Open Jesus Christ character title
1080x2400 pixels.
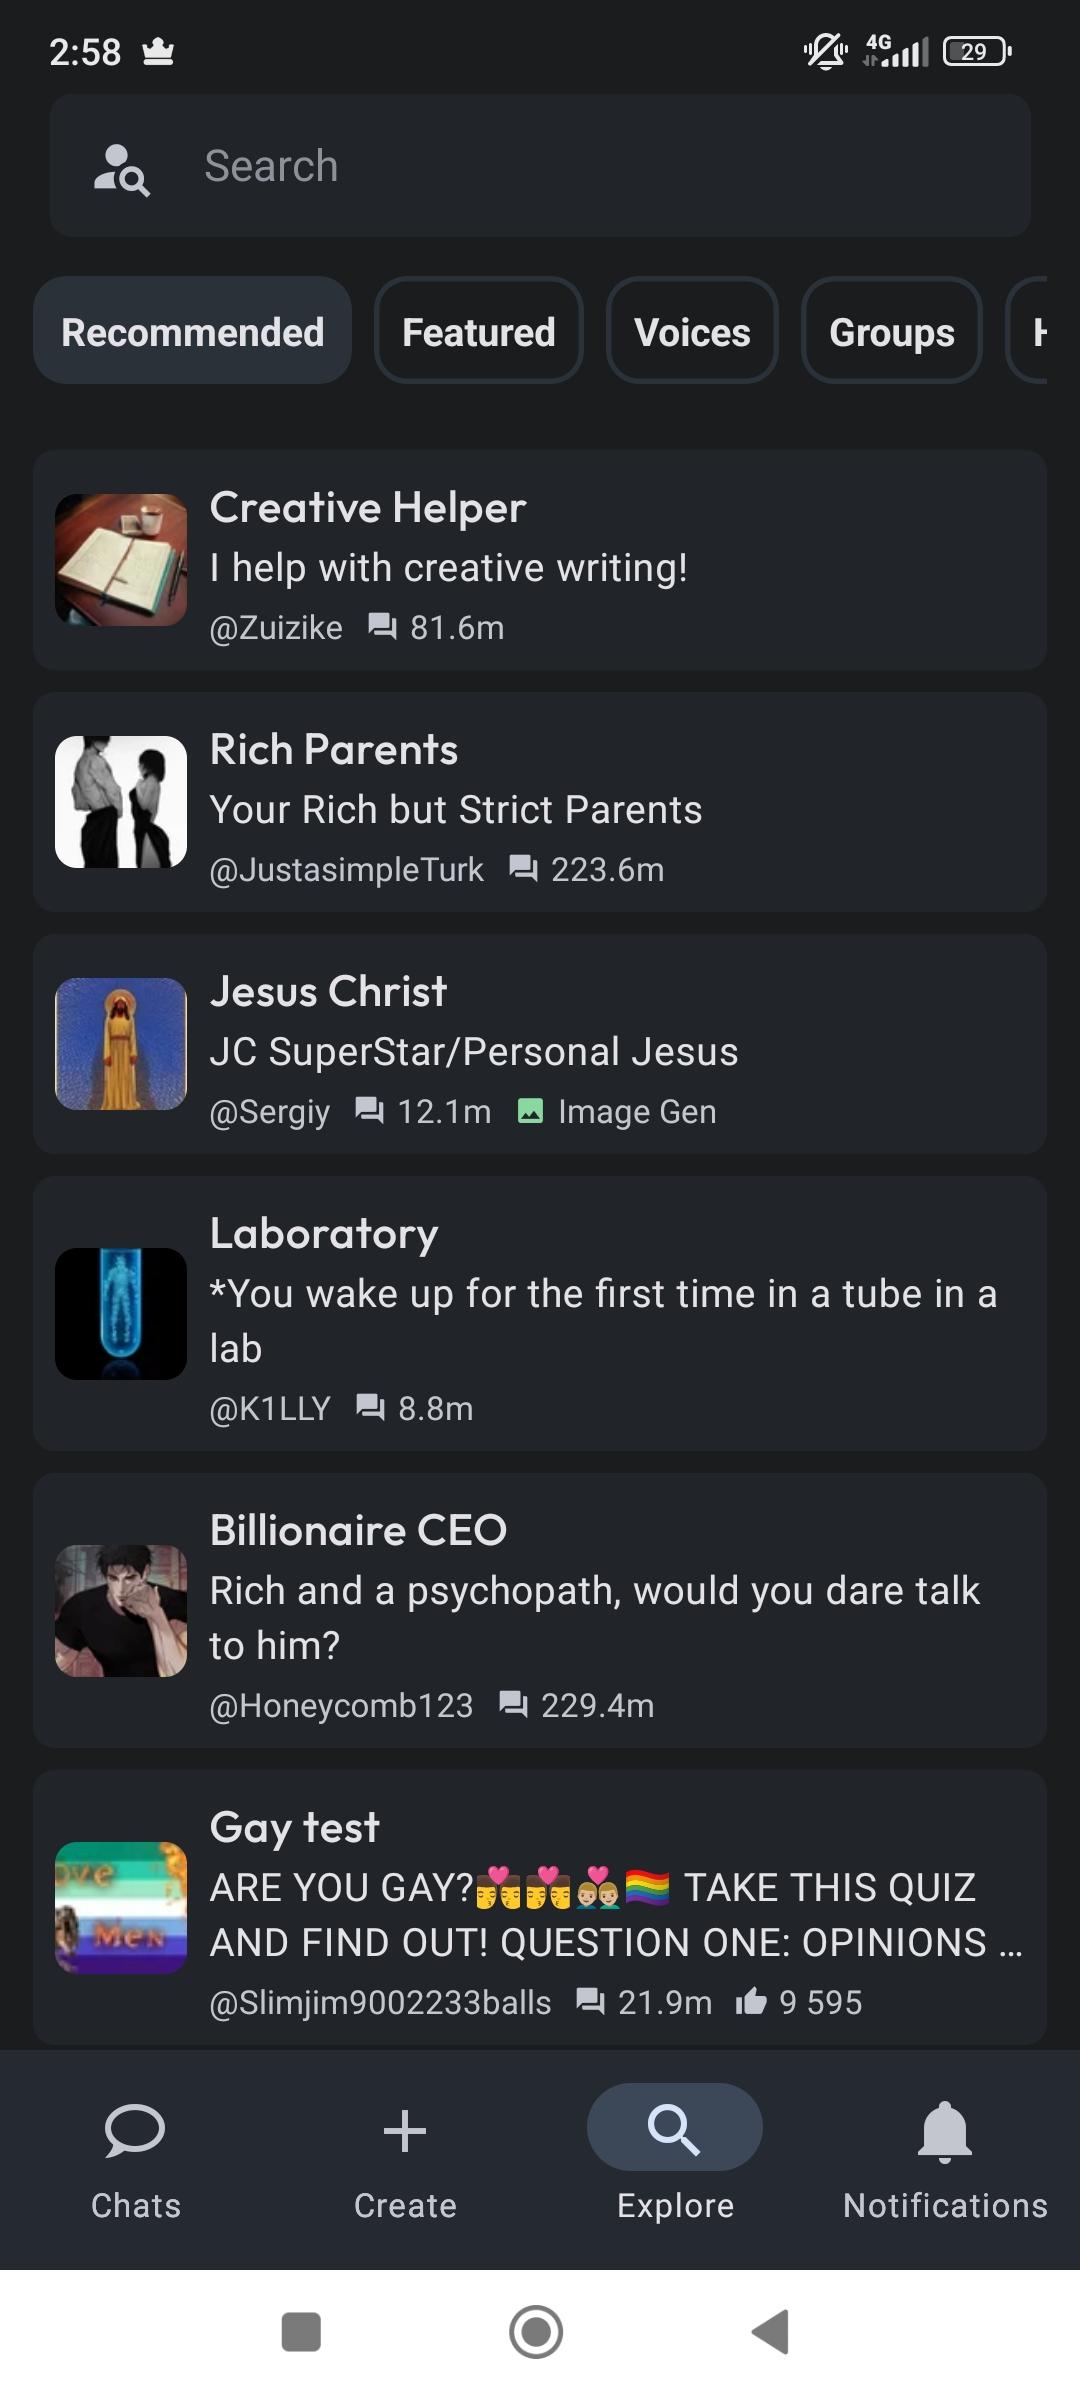coord(328,992)
